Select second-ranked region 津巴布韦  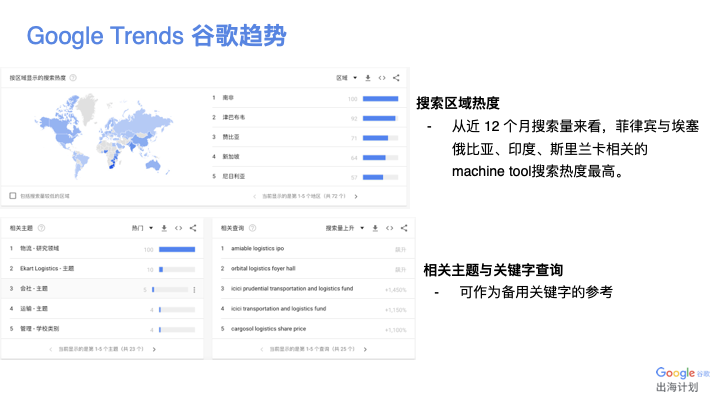[x=234, y=118]
